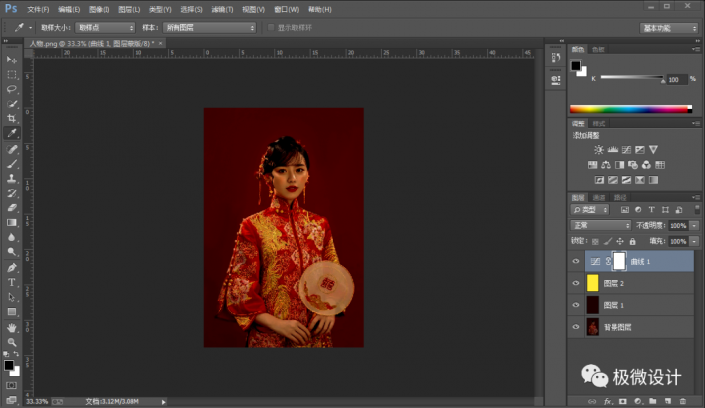Select the History Brush tool
This screenshot has width=705, height=408.
pyautogui.click(x=12, y=193)
